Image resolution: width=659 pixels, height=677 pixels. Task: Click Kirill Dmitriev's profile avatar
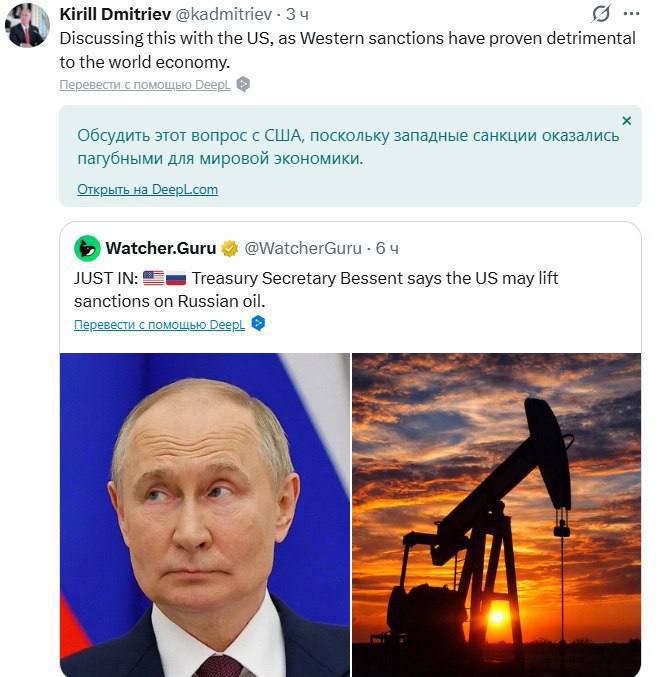pos(27,25)
